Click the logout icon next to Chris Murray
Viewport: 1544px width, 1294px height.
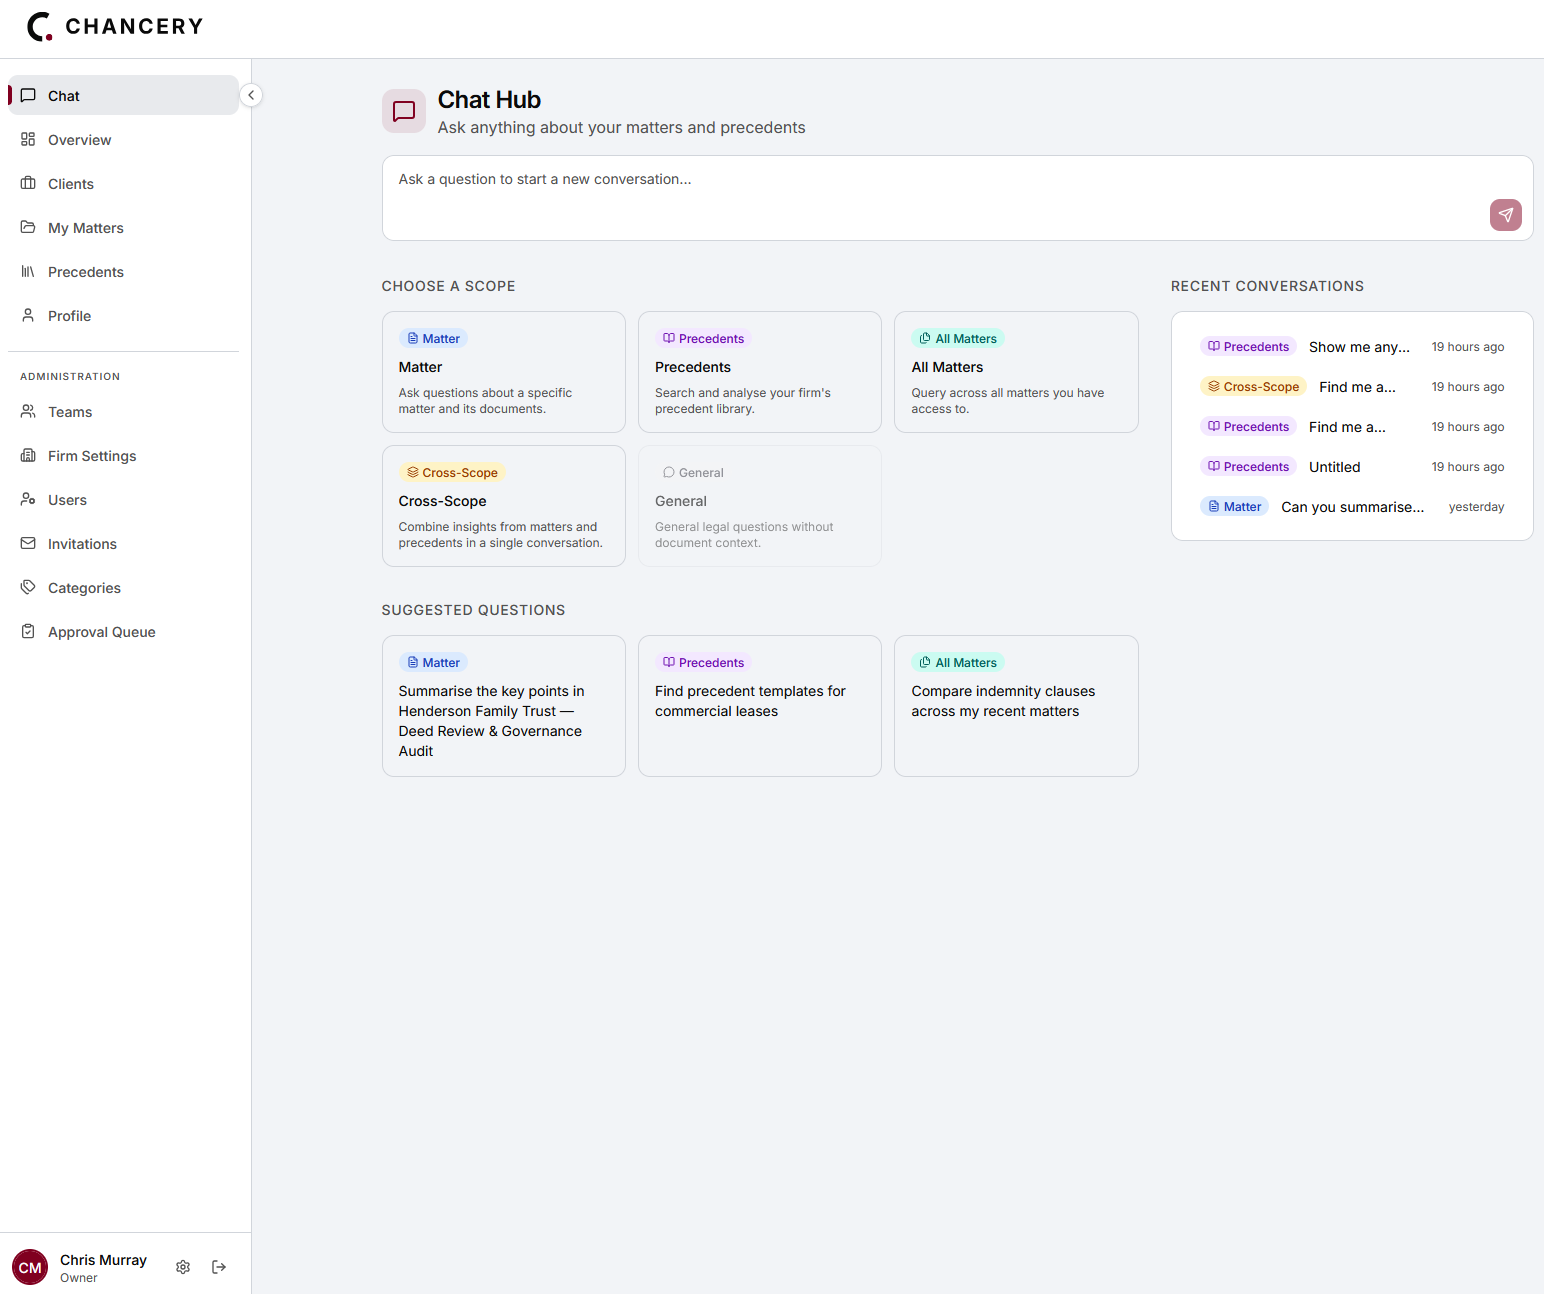[x=219, y=1267]
